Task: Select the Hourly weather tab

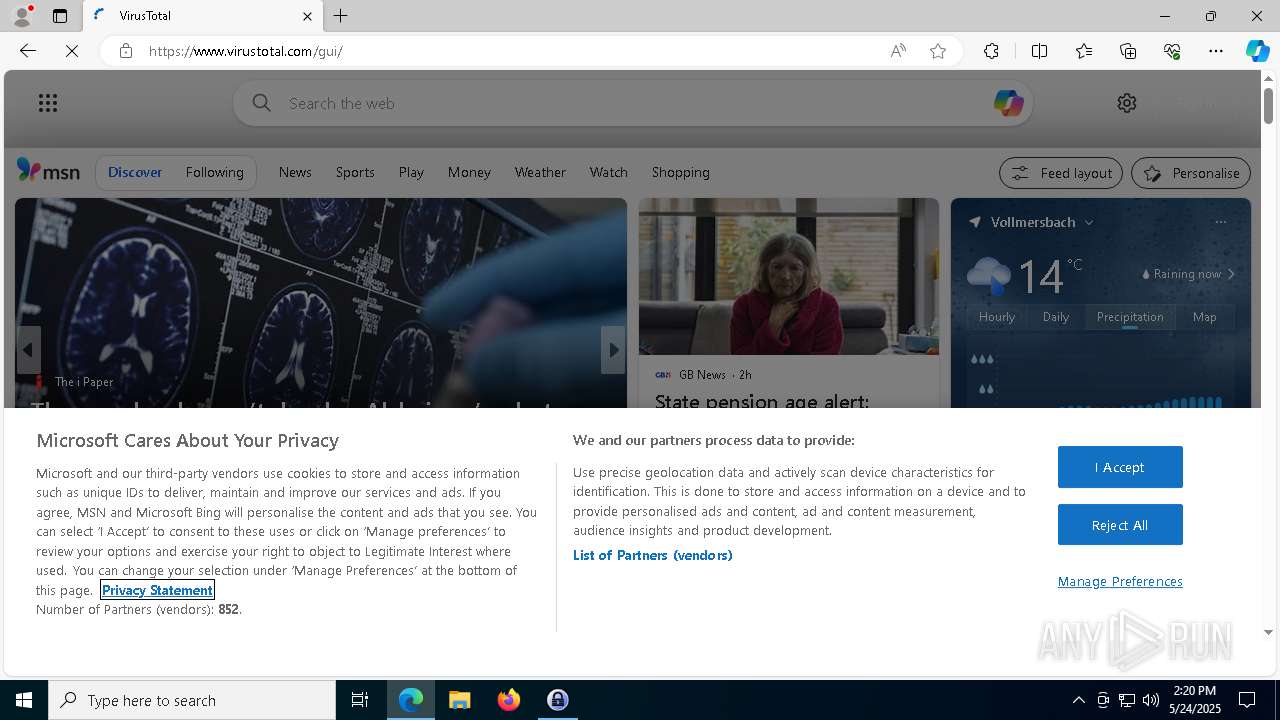Action: (x=997, y=317)
